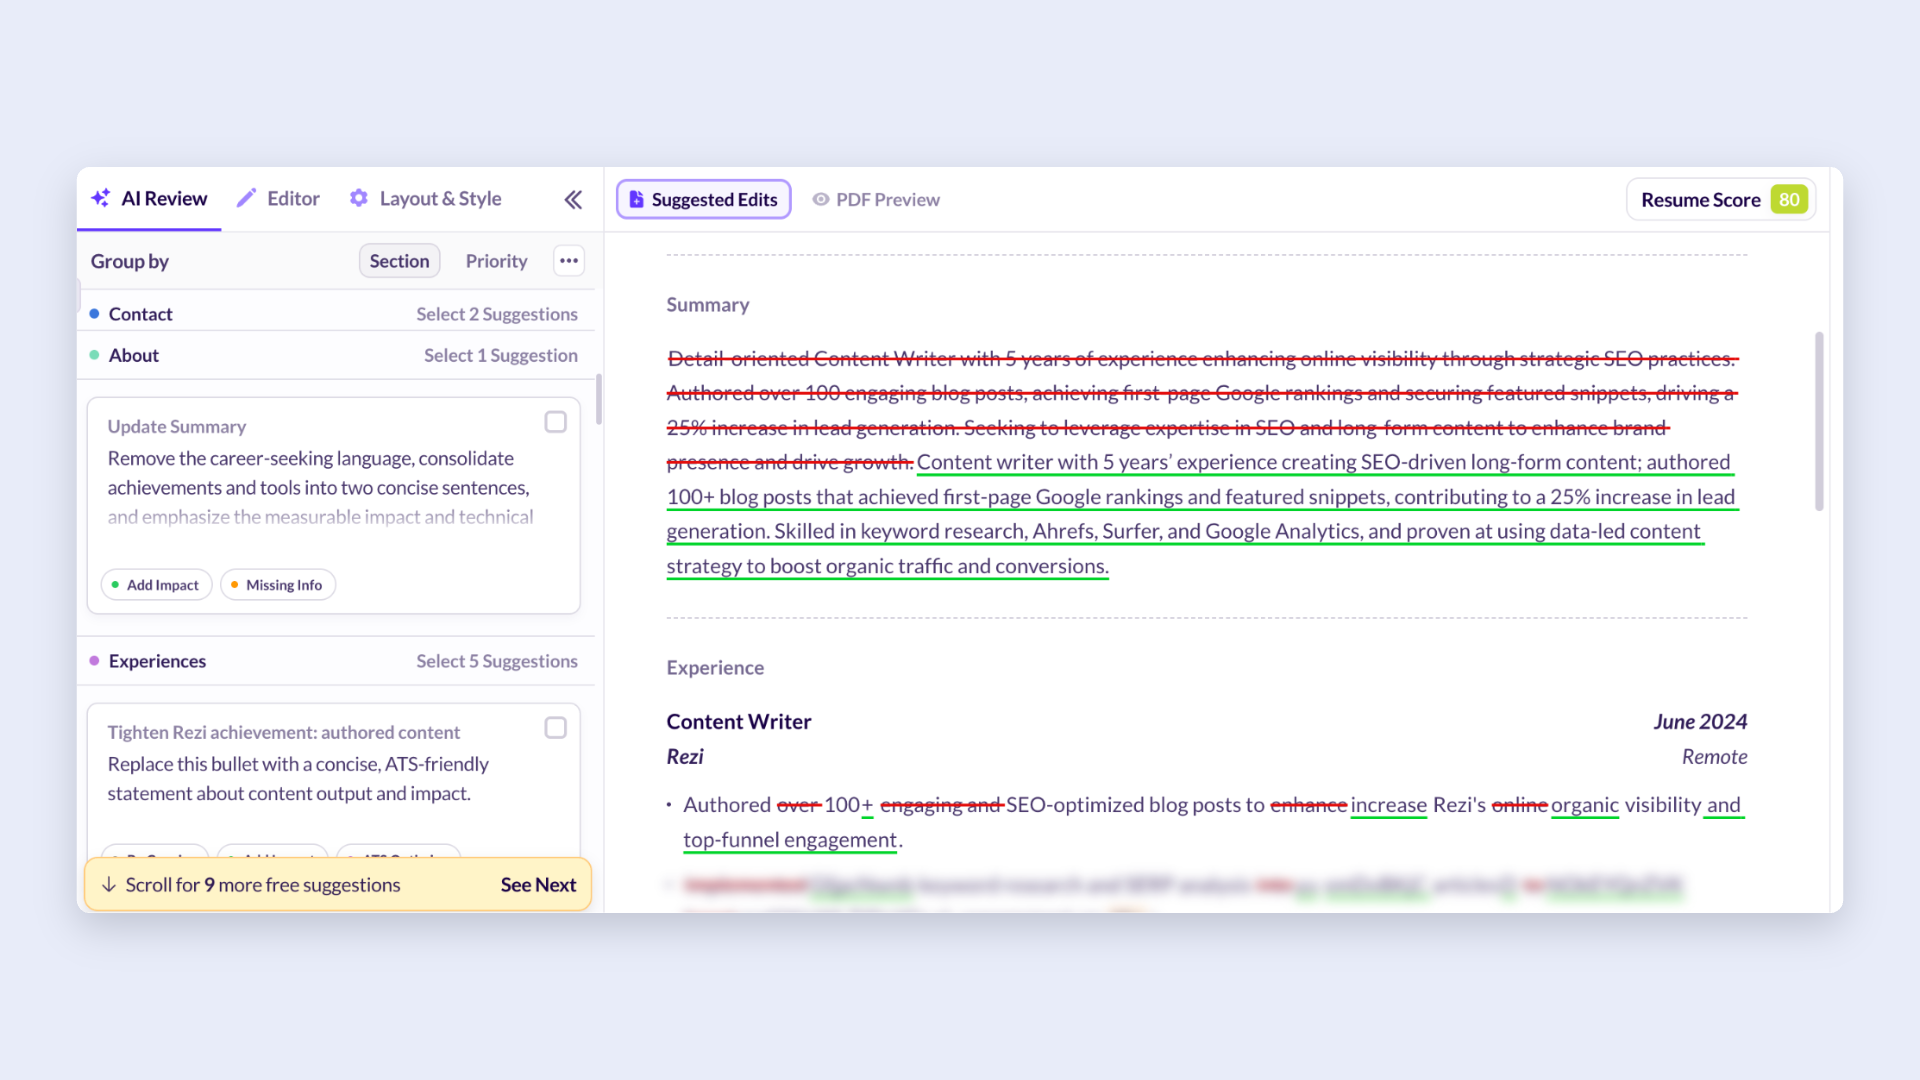Click the Suggested Edits document icon

[x=636, y=199]
